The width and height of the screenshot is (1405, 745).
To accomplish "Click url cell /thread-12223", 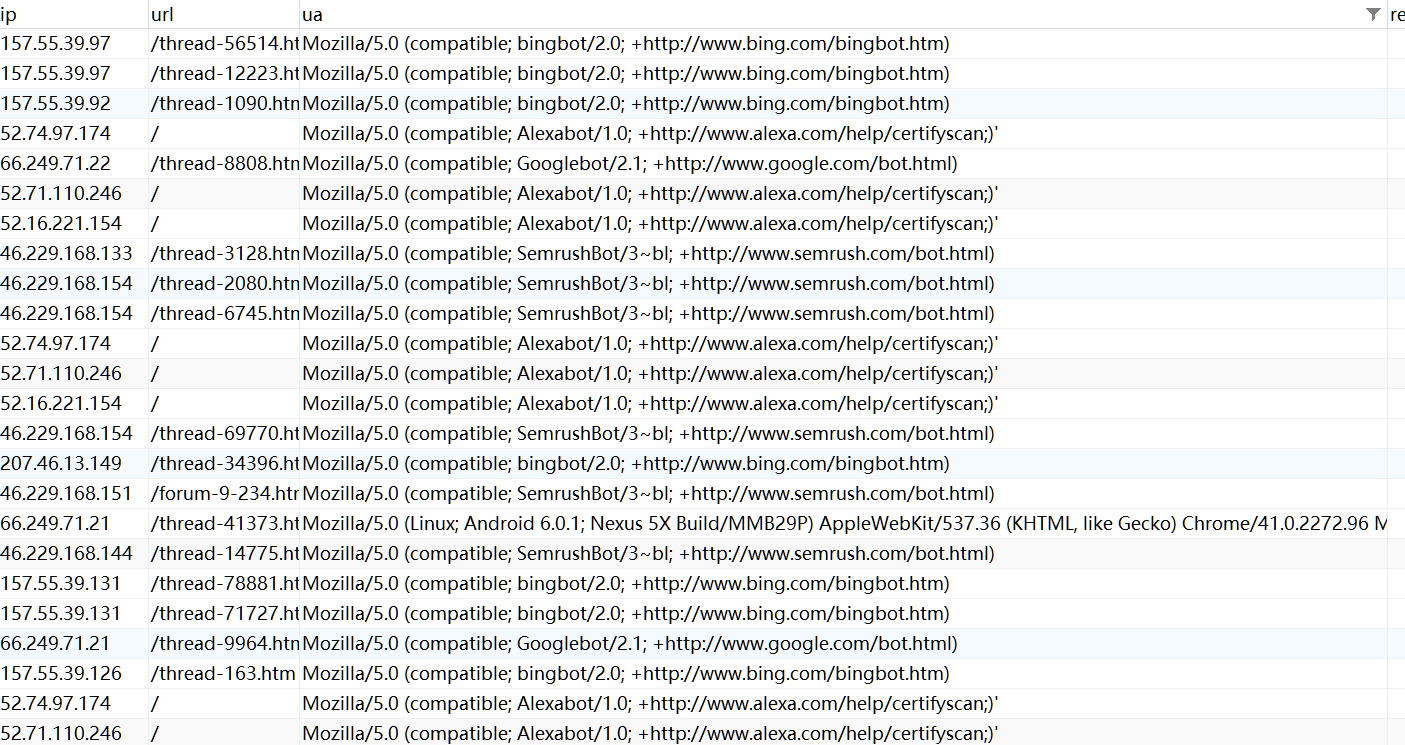I will tap(224, 74).
